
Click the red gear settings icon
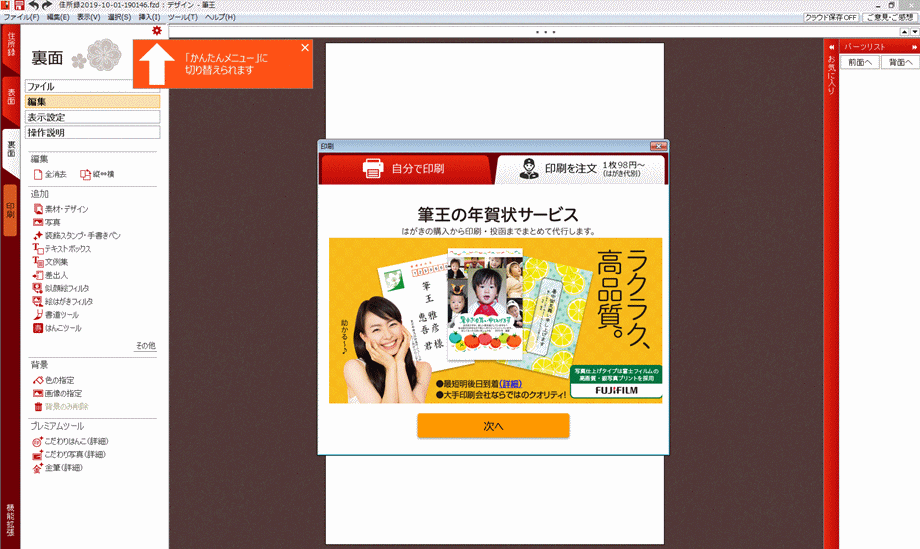tap(157, 30)
